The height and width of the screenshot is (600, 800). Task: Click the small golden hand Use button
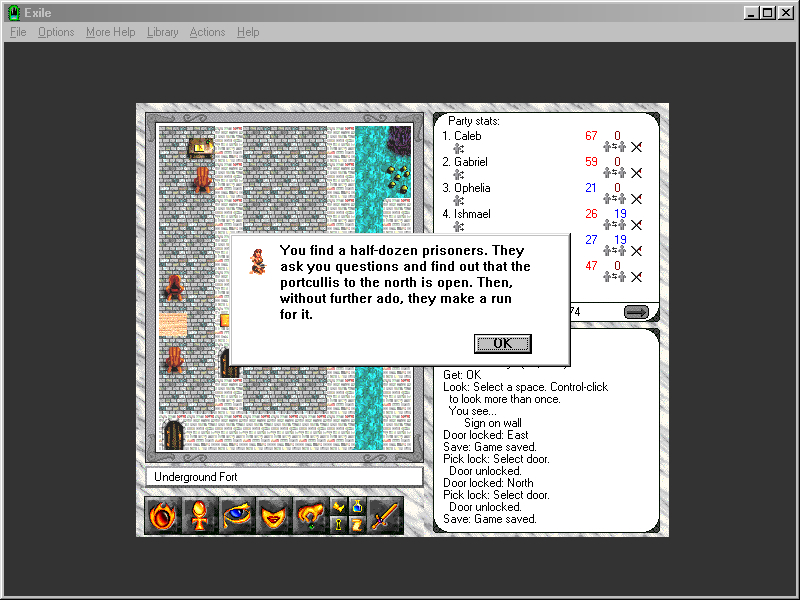tap(339, 507)
